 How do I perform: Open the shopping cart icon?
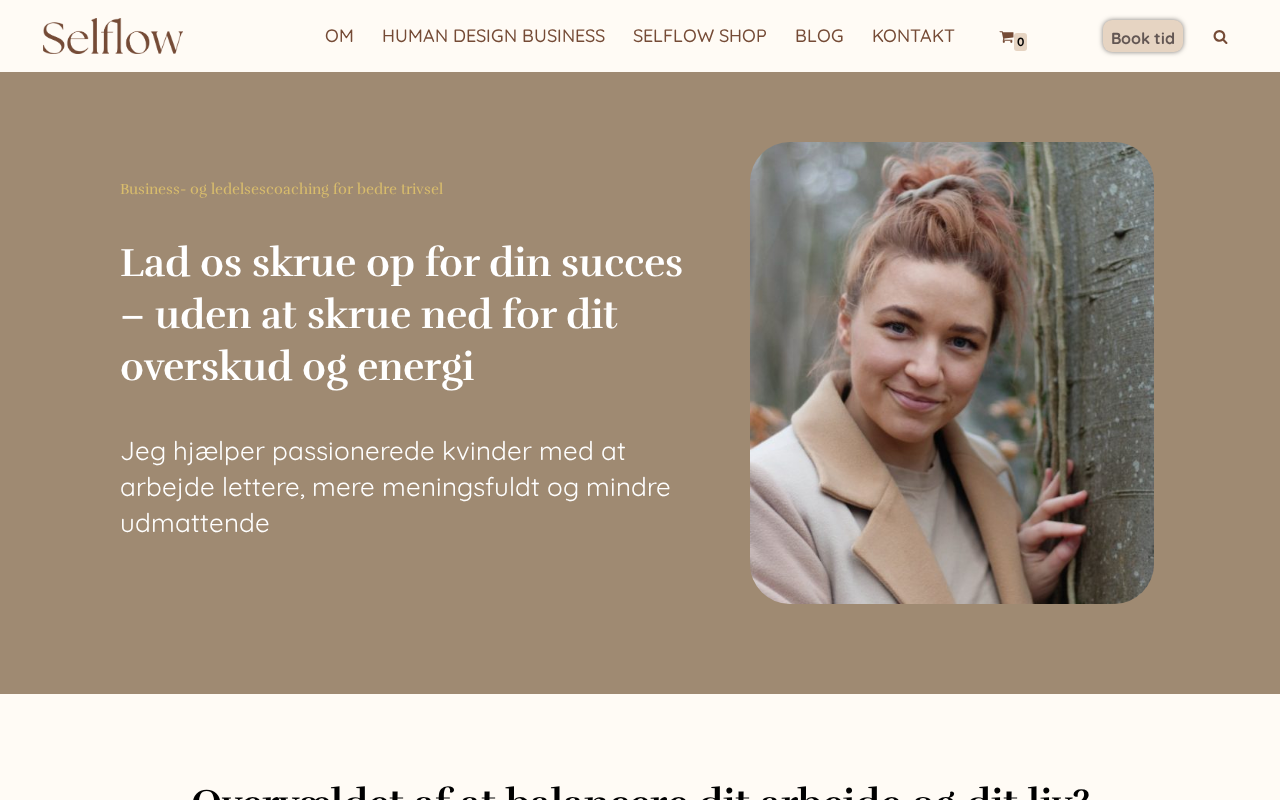(1006, 37)
